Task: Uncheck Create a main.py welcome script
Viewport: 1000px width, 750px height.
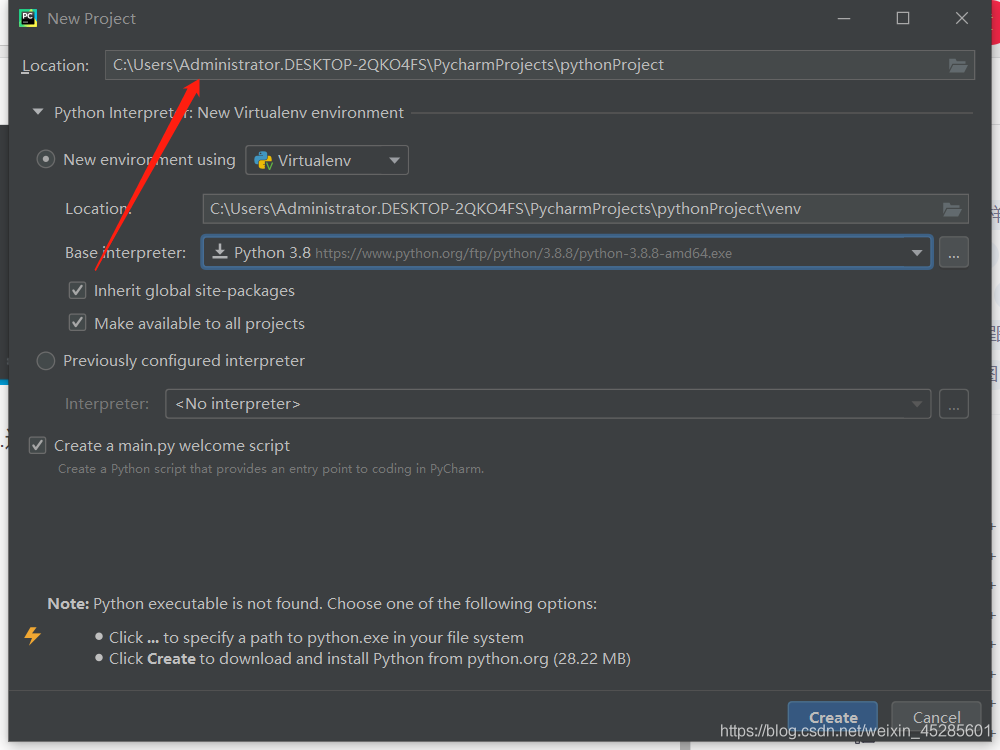Action: pos(38,445)
